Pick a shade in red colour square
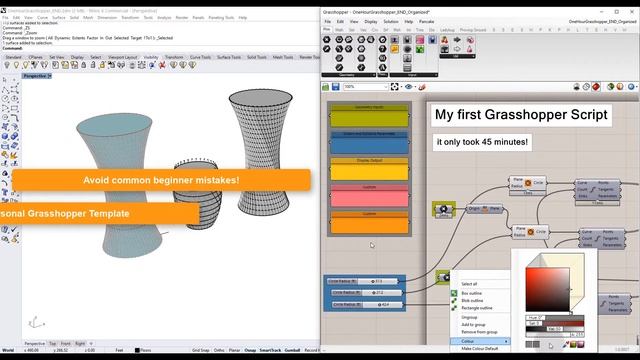Image resolution: width=640 pixels, height=360 pixels. point(547,290)
